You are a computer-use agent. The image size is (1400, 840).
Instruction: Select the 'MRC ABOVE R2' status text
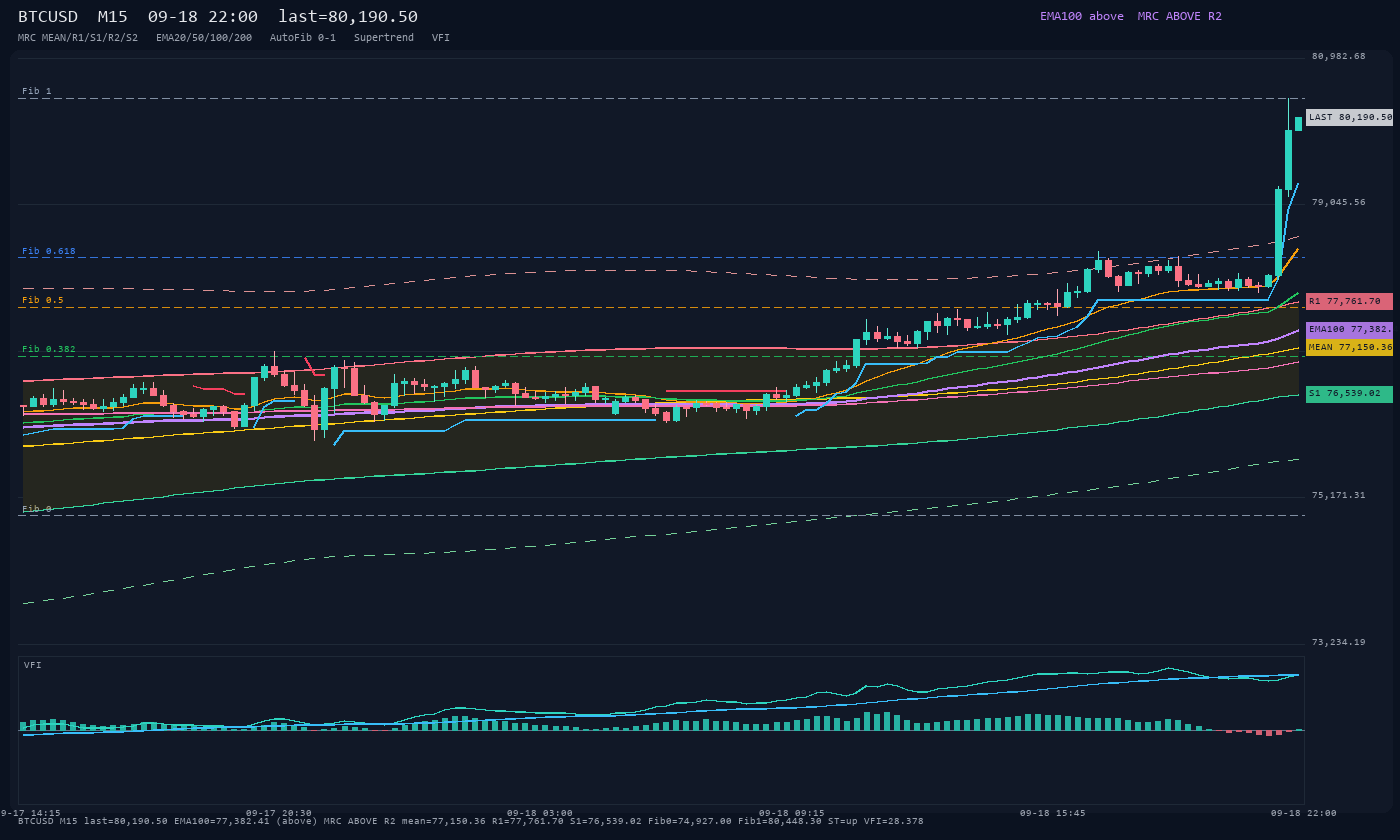pyautogui.click(x=1180, y=16)
